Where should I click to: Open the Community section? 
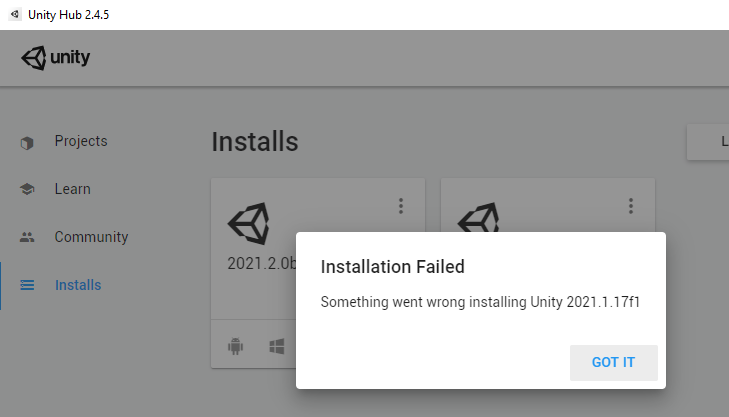click(x=91, y=237)
